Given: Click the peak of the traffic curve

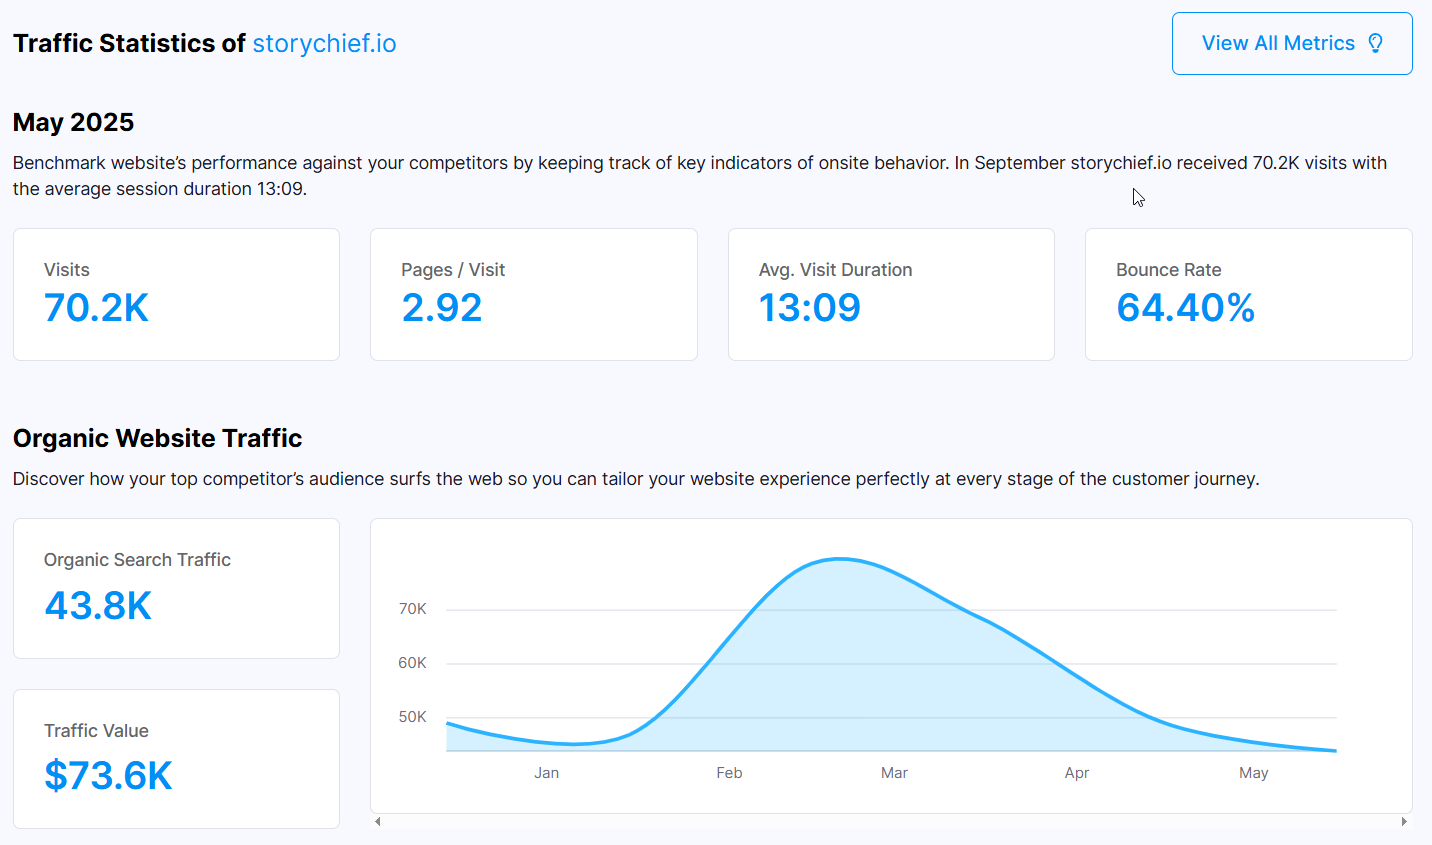Looking at the screenshot, I should coord(840,559).
